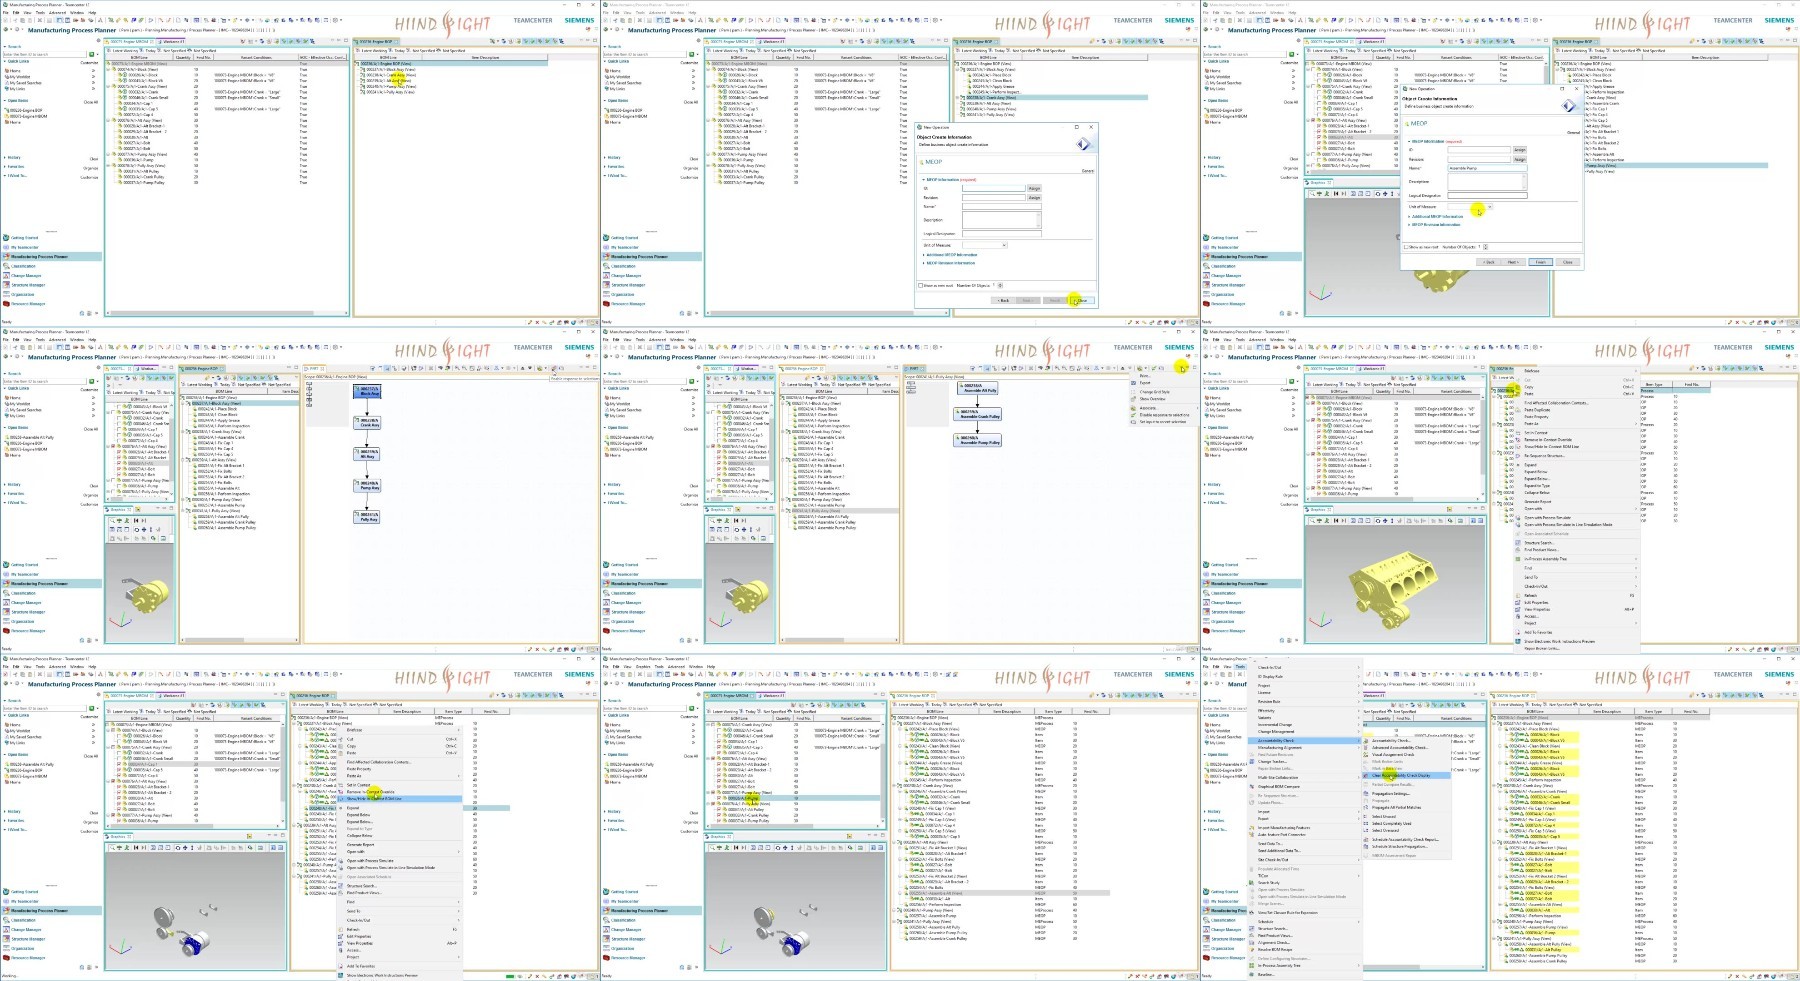
Task: Focus the Name field in empty New Operation dialog
Action: [x=1002, y=206]
